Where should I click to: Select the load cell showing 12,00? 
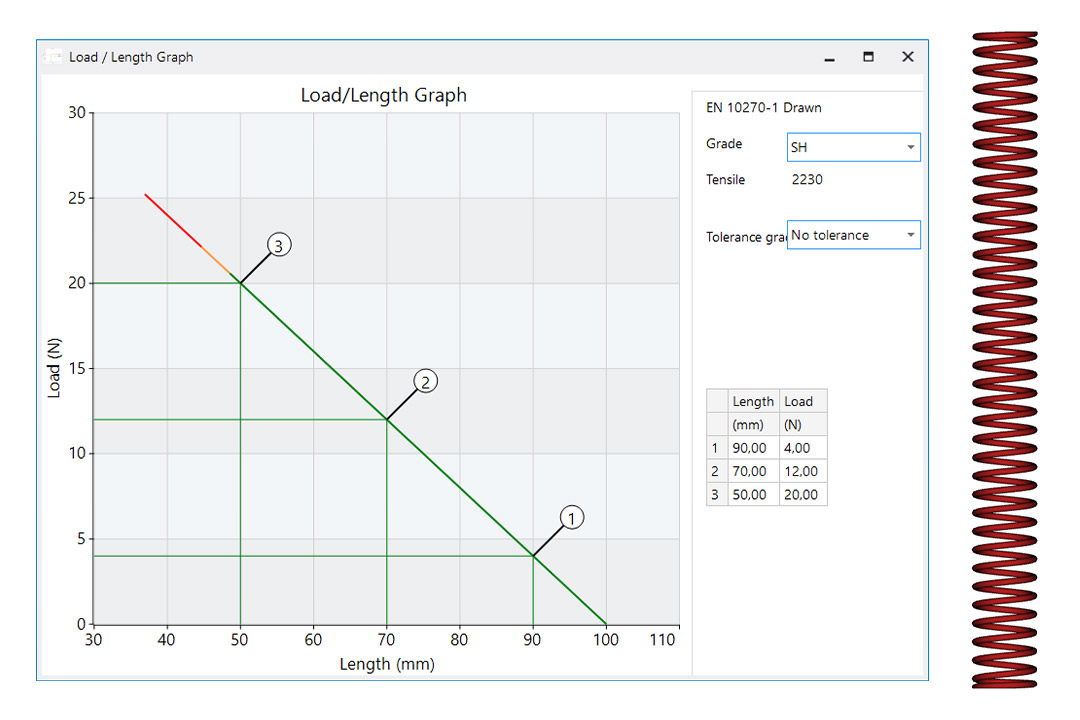tap(801, 471)
